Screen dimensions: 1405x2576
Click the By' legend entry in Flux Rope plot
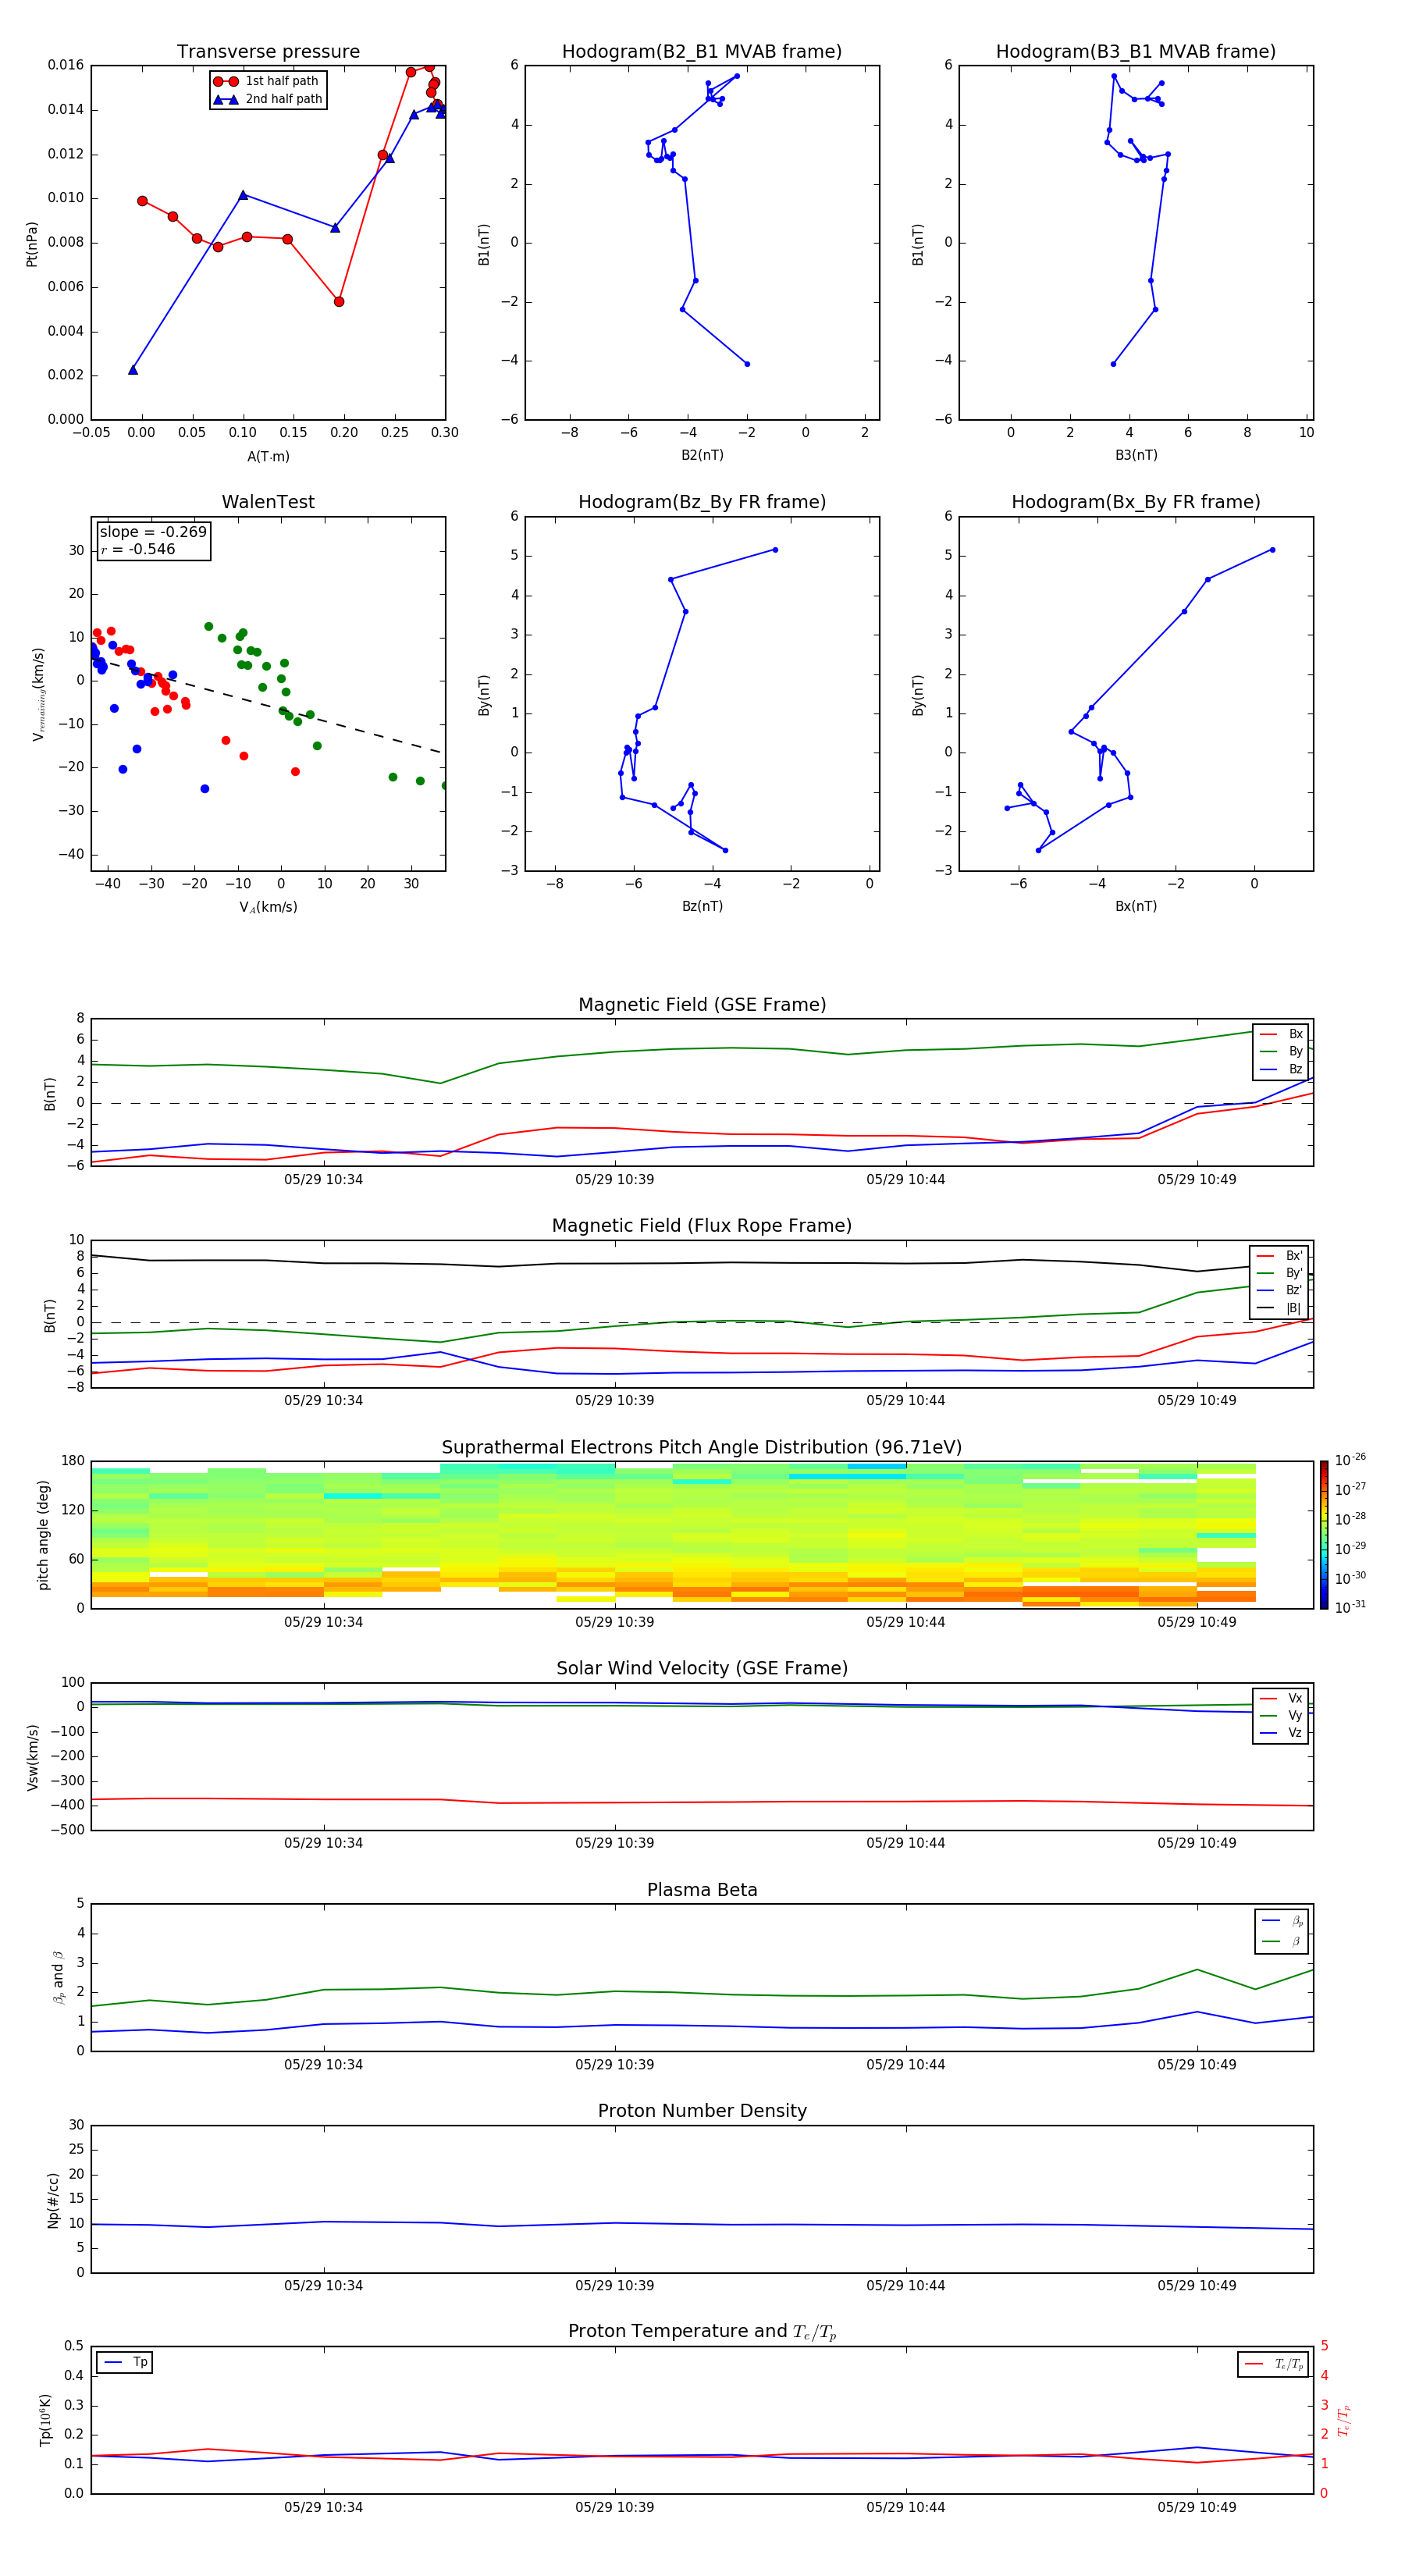1279,1274
